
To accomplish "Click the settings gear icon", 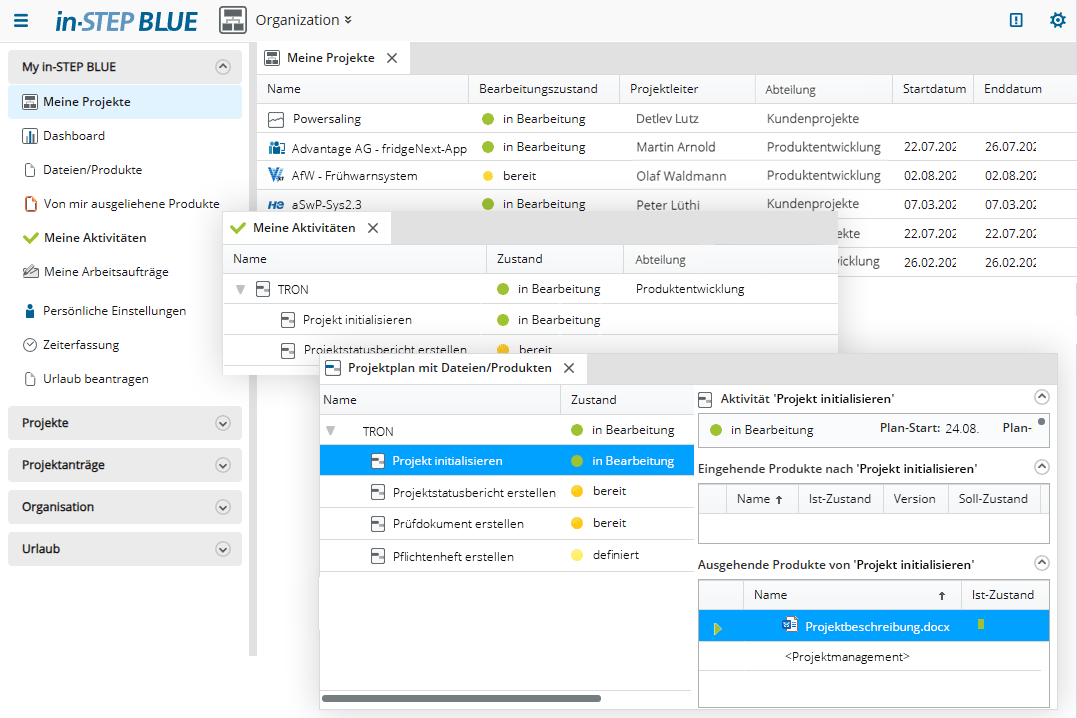I will tap(1057, 20).
